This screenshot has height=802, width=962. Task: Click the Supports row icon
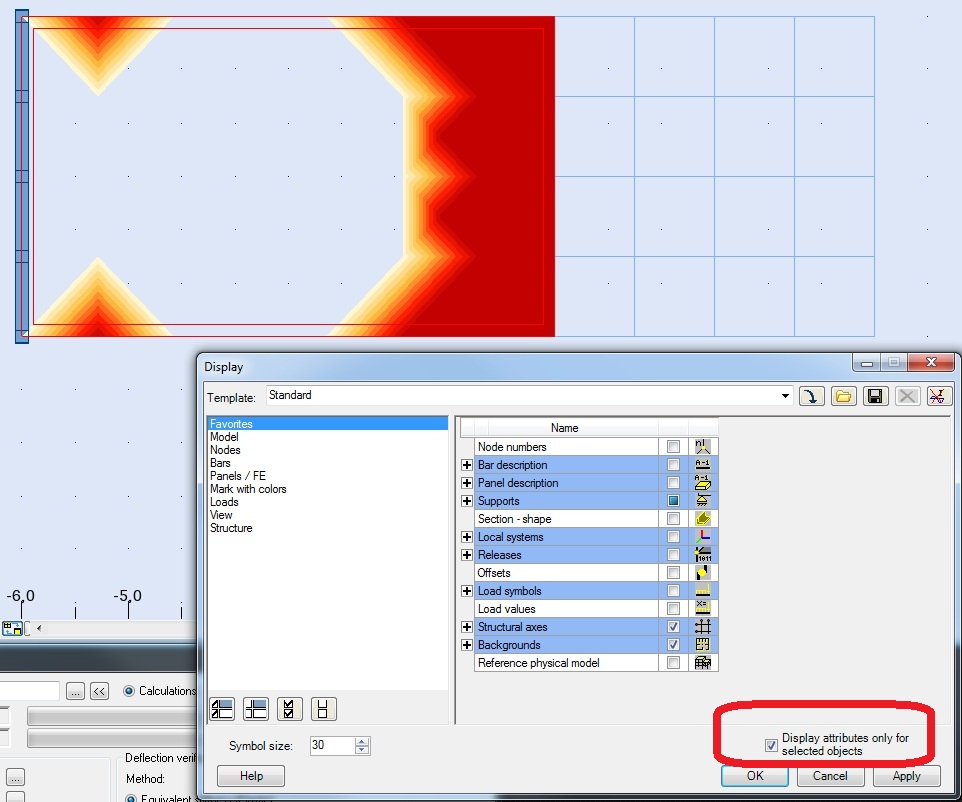(702, 501)
